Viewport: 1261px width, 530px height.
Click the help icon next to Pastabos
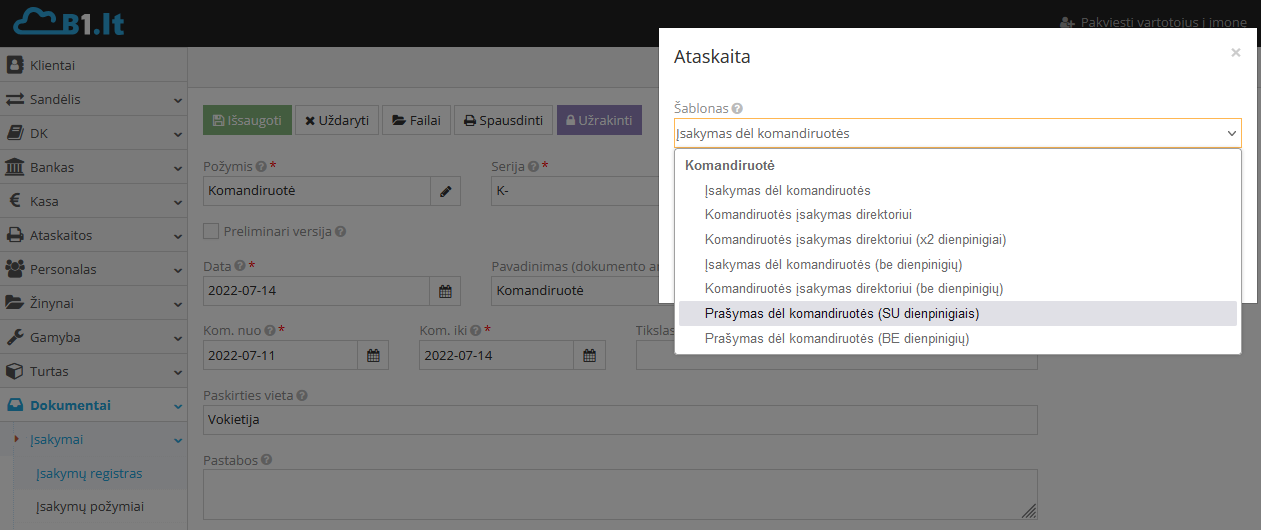[267, 460]
